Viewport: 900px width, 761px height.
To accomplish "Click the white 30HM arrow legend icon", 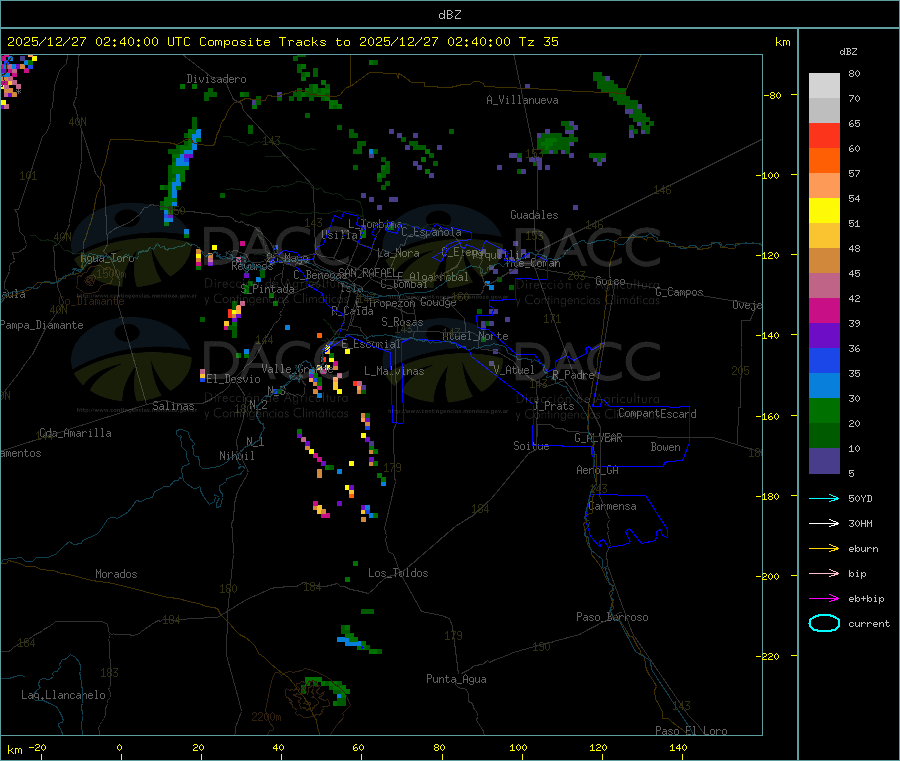I will click(824, 523).
